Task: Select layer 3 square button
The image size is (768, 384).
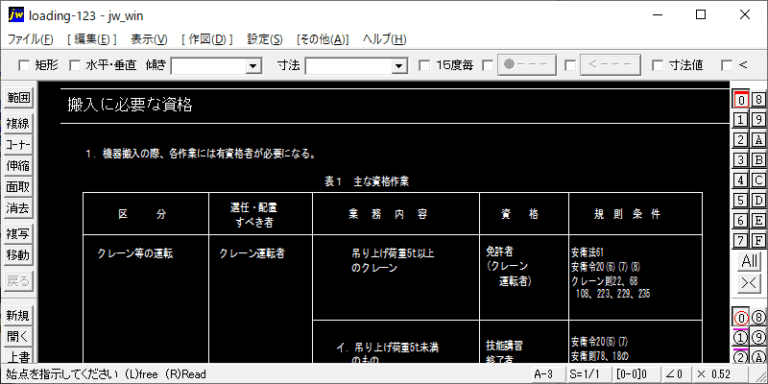Action: pos(741,160)
